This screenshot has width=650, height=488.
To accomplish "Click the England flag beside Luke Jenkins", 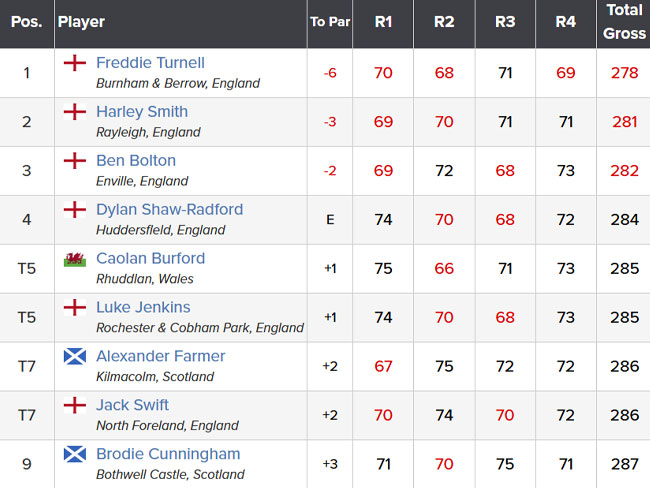I will 74,308.
